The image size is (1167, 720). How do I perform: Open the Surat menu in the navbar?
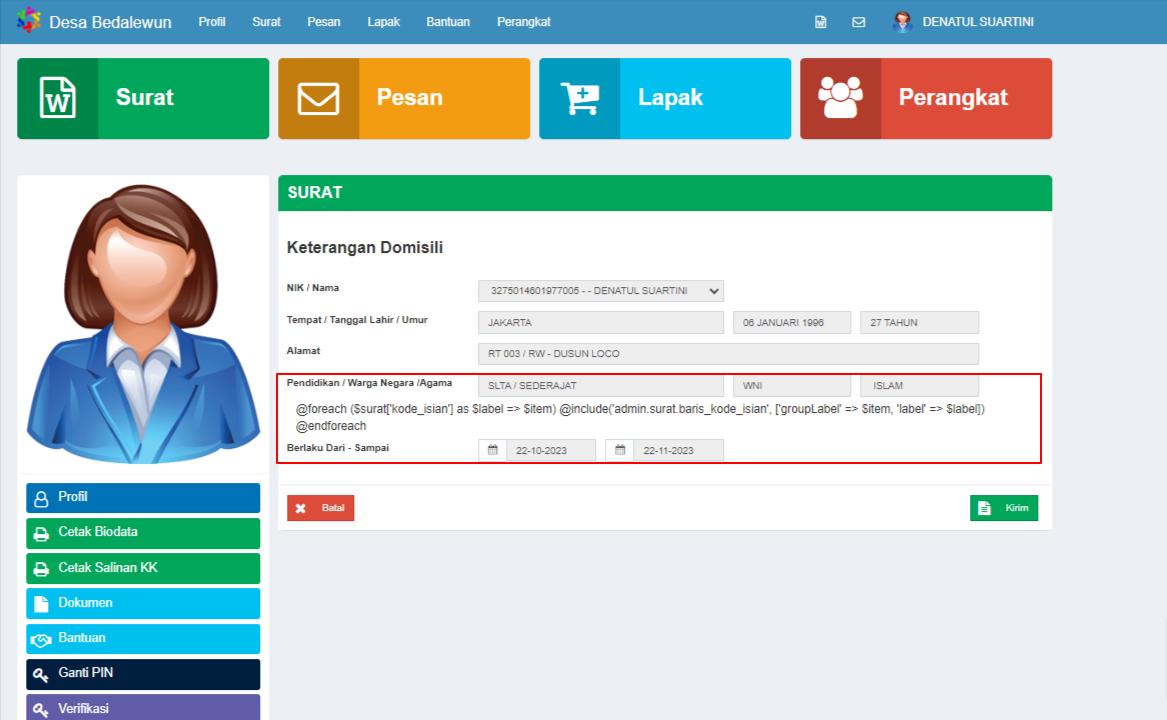266,21
